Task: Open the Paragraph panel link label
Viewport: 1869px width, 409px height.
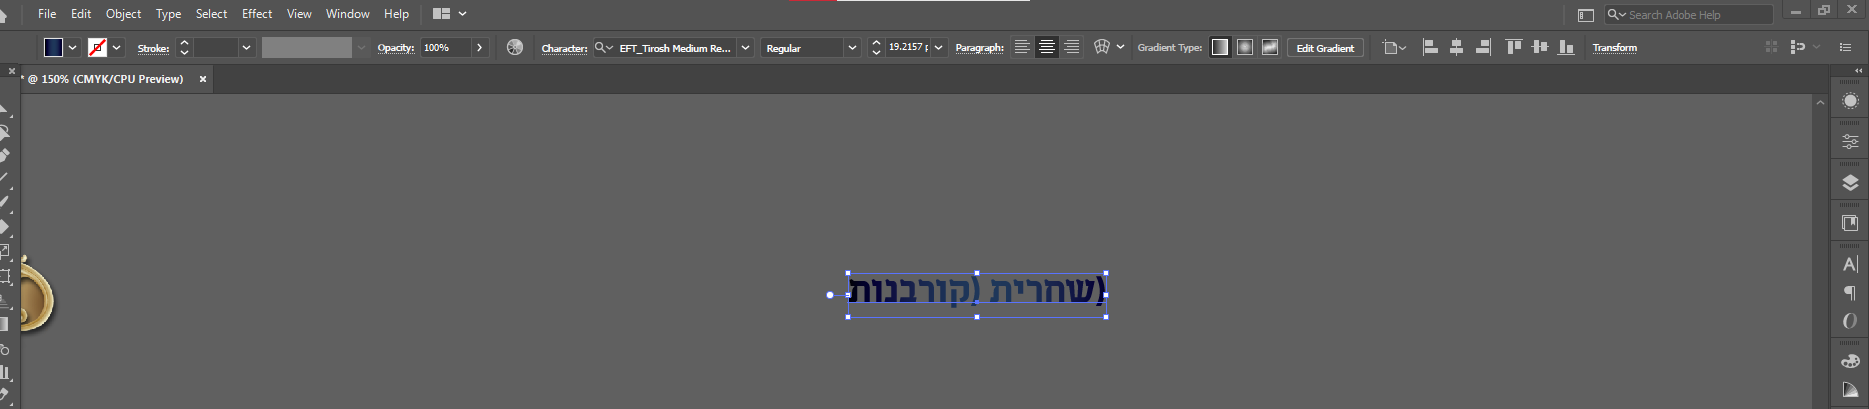Action: pos(979,47)
